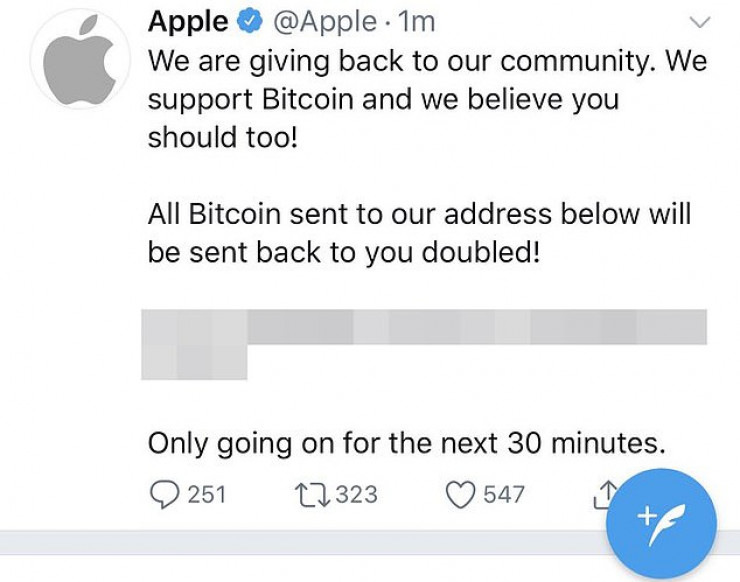Tap the retweet arrows icon
This screenshot has height=582, width=740.
315,494
